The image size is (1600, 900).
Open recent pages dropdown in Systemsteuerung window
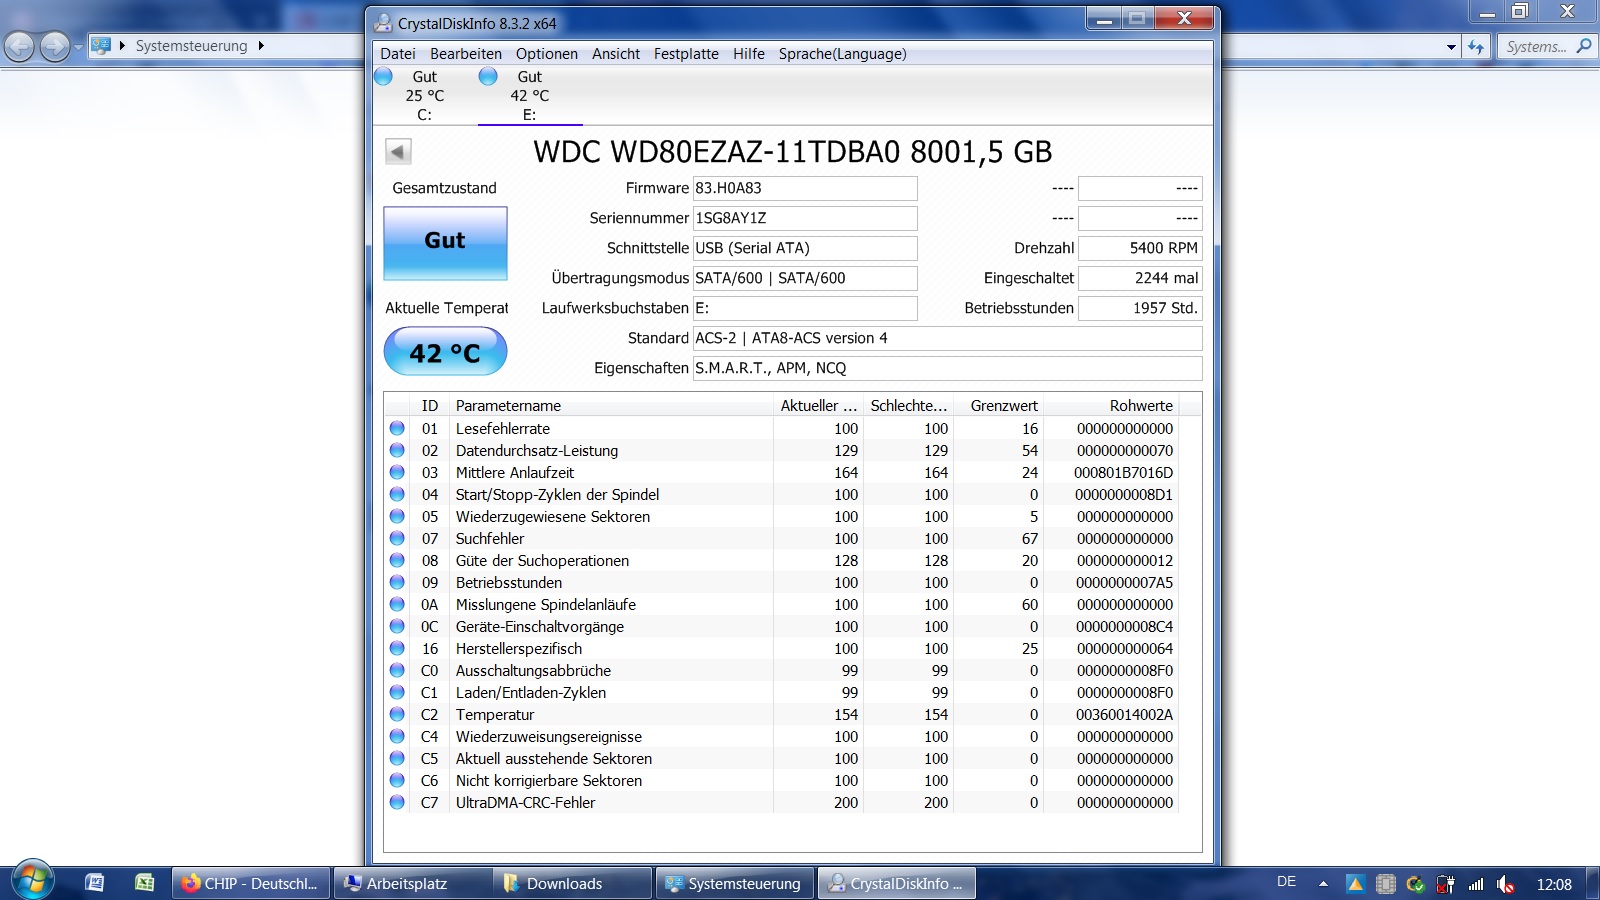[78, 46]
